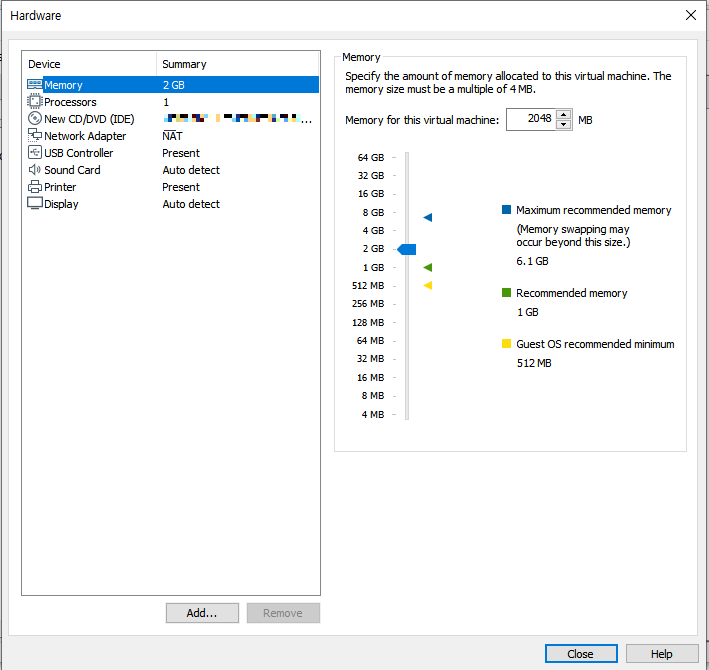Viewport: 709px width, 670px height.
Task: Click the Device column header
Action: [x=44, y=64]
